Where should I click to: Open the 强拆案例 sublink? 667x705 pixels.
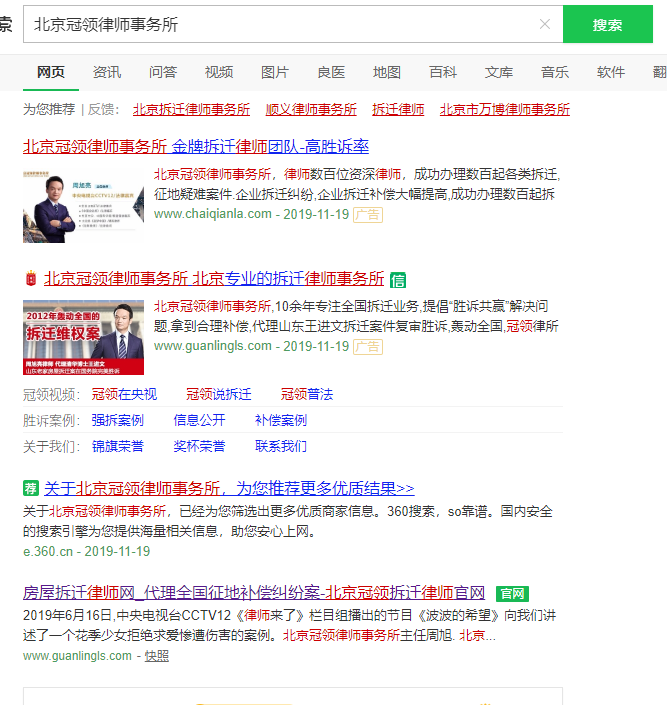pyautogui.click(x=117, y=420)
